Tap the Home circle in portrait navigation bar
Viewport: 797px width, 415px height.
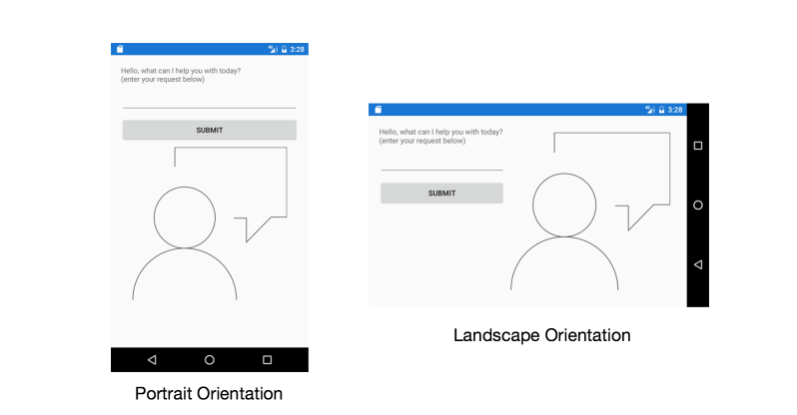[209, 360]
